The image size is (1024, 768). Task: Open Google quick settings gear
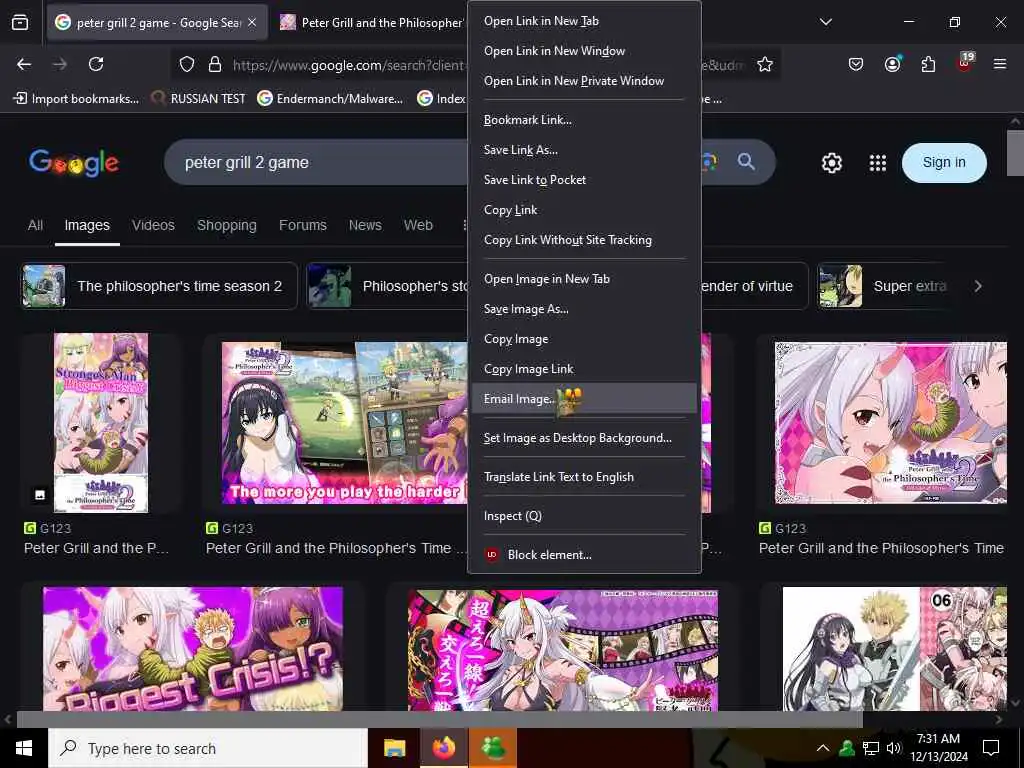831,163
